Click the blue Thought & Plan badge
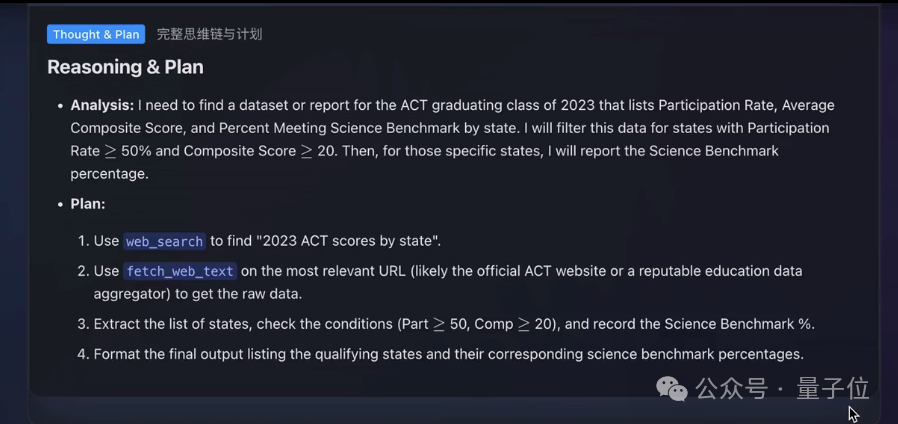The width and height of the screenshot is (898, 424). tap(96, 34)
